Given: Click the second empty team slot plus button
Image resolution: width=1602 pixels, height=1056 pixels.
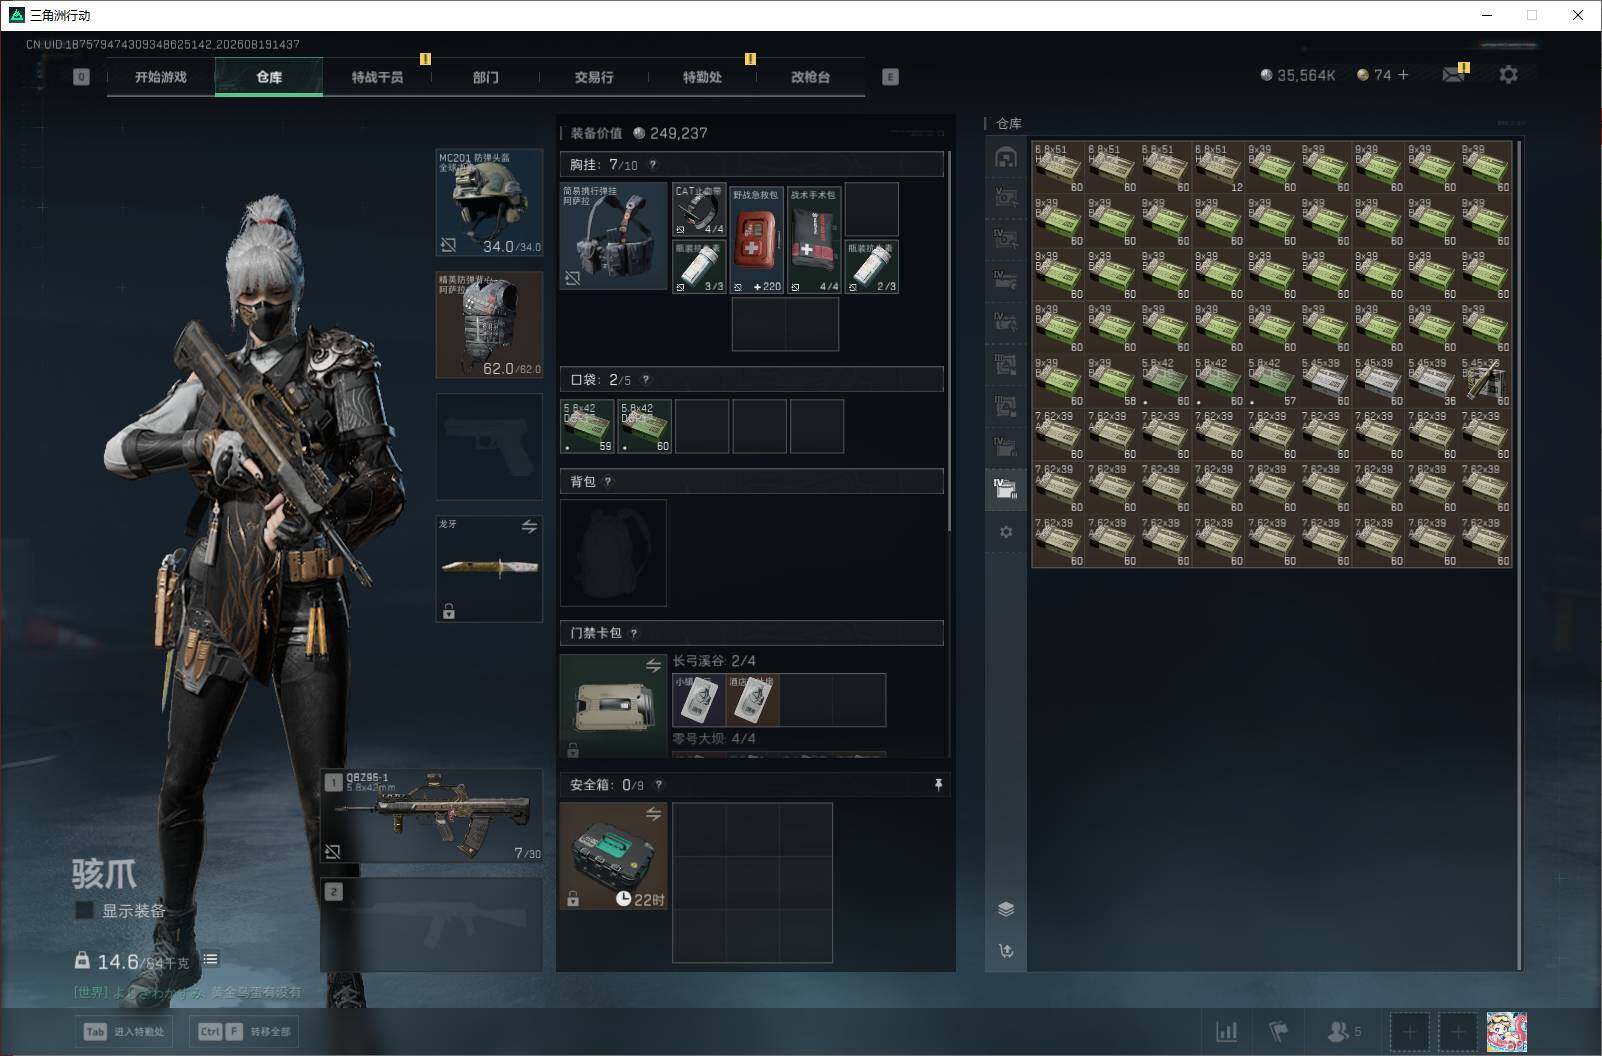Looking at the screenshot, I should click(x=1457, y=1031).
